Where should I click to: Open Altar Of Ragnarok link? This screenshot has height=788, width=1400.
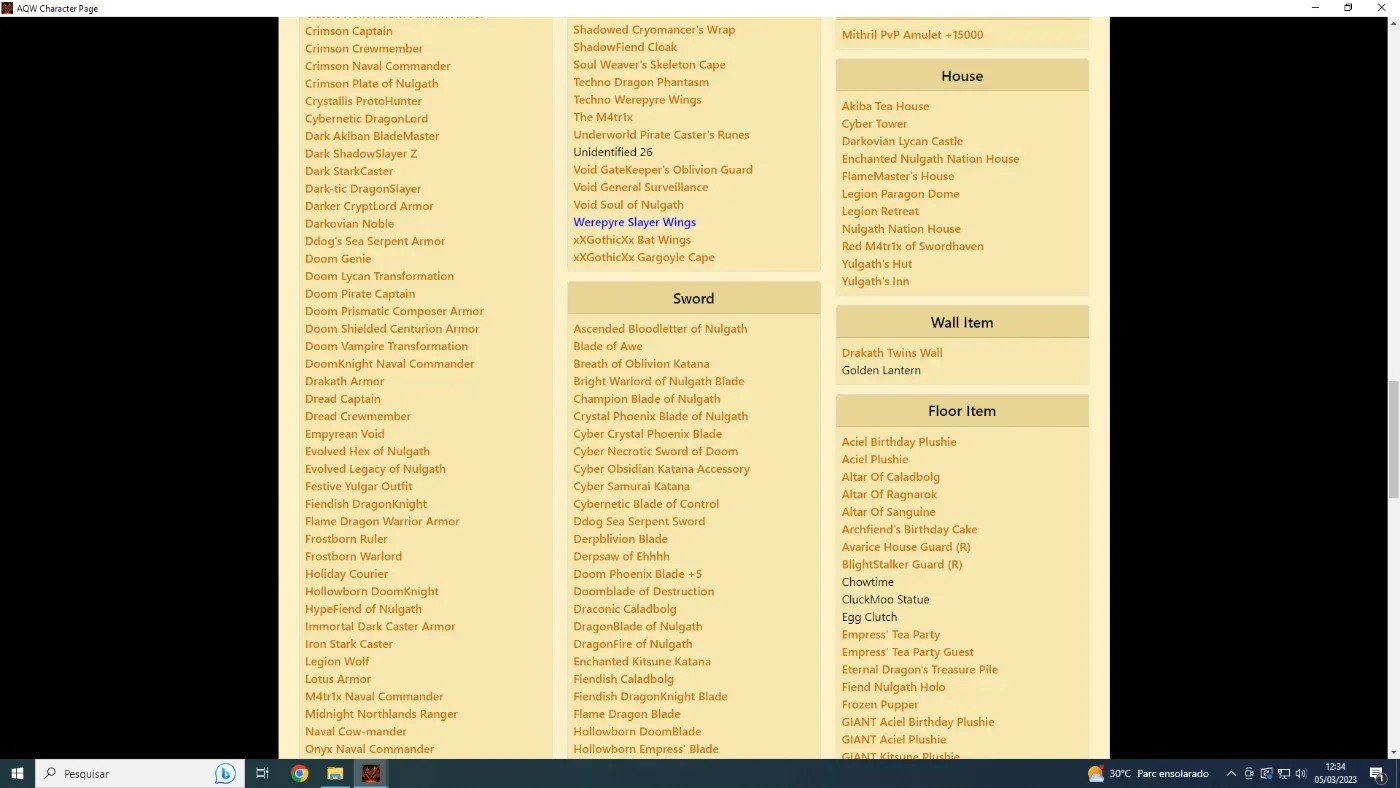coord(889,494)
